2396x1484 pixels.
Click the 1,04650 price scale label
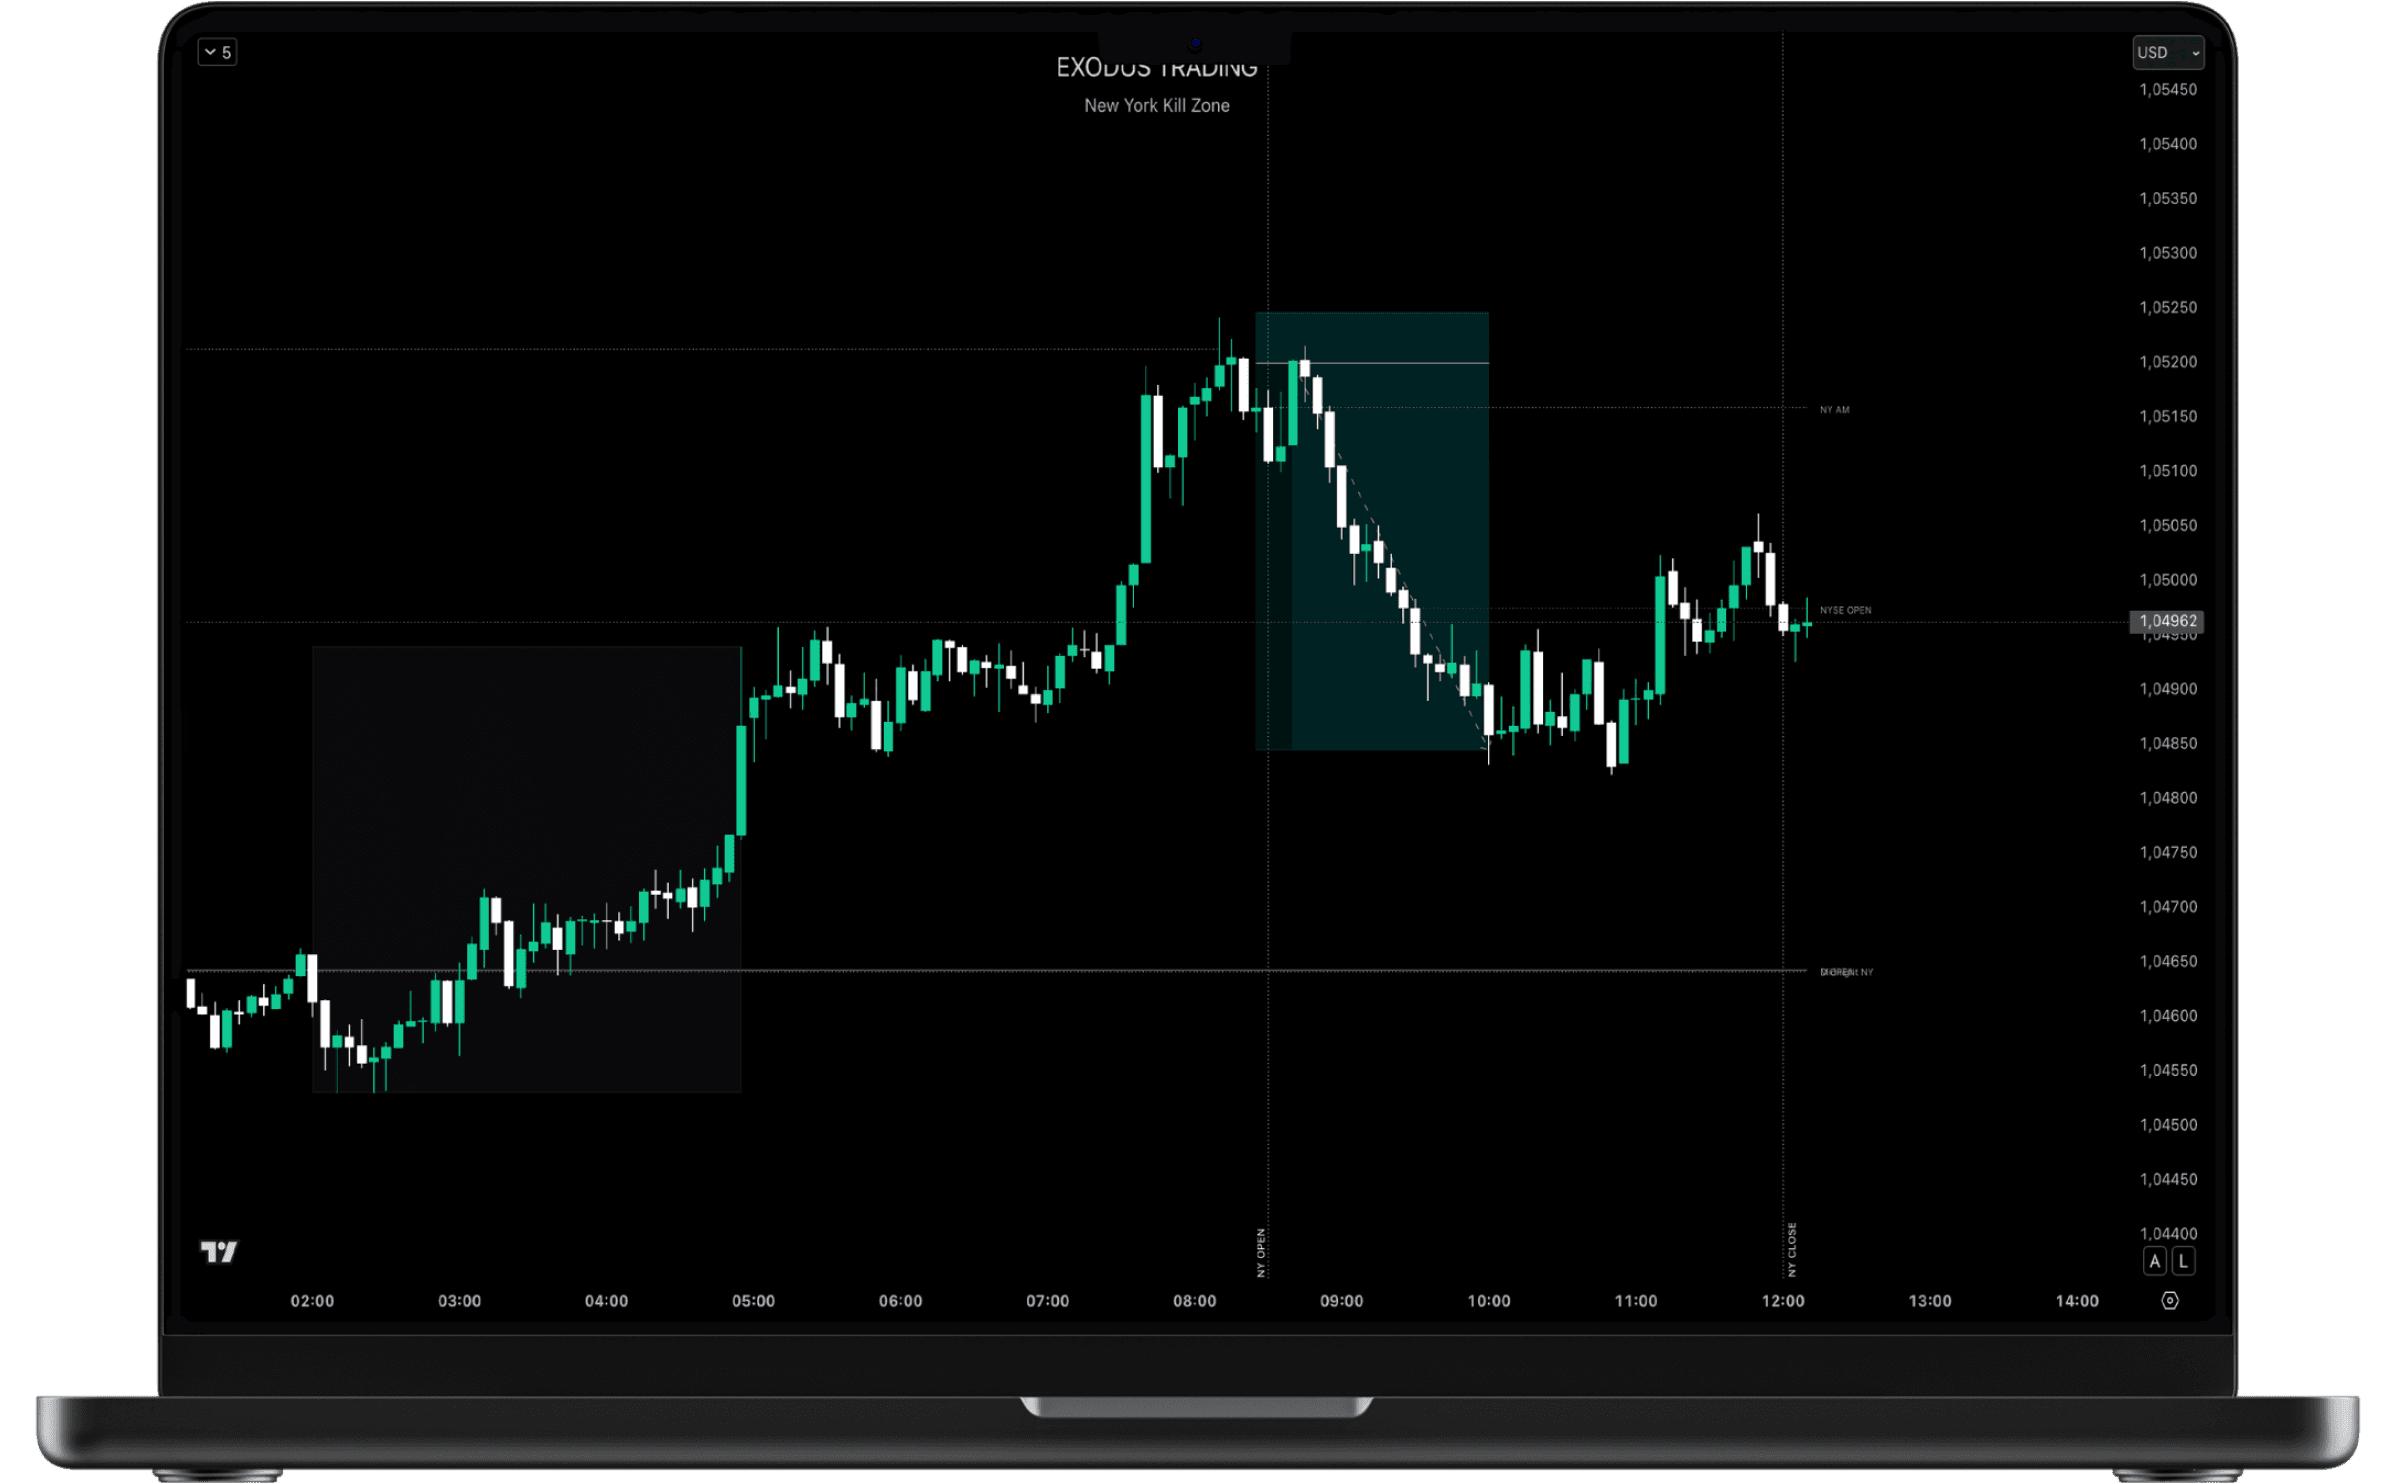tap(2168, 961)
